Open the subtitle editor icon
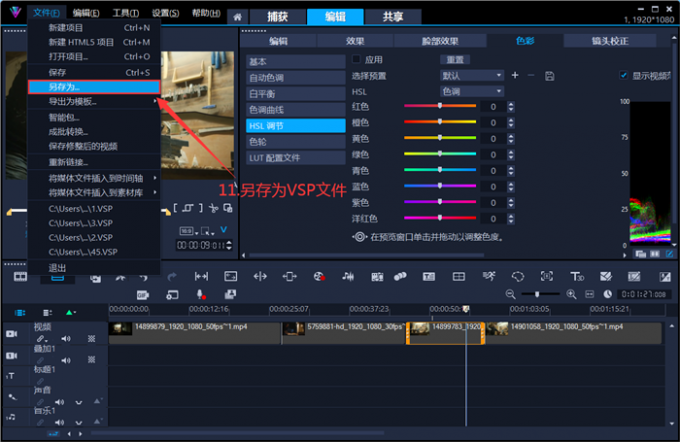 (429, 276)
